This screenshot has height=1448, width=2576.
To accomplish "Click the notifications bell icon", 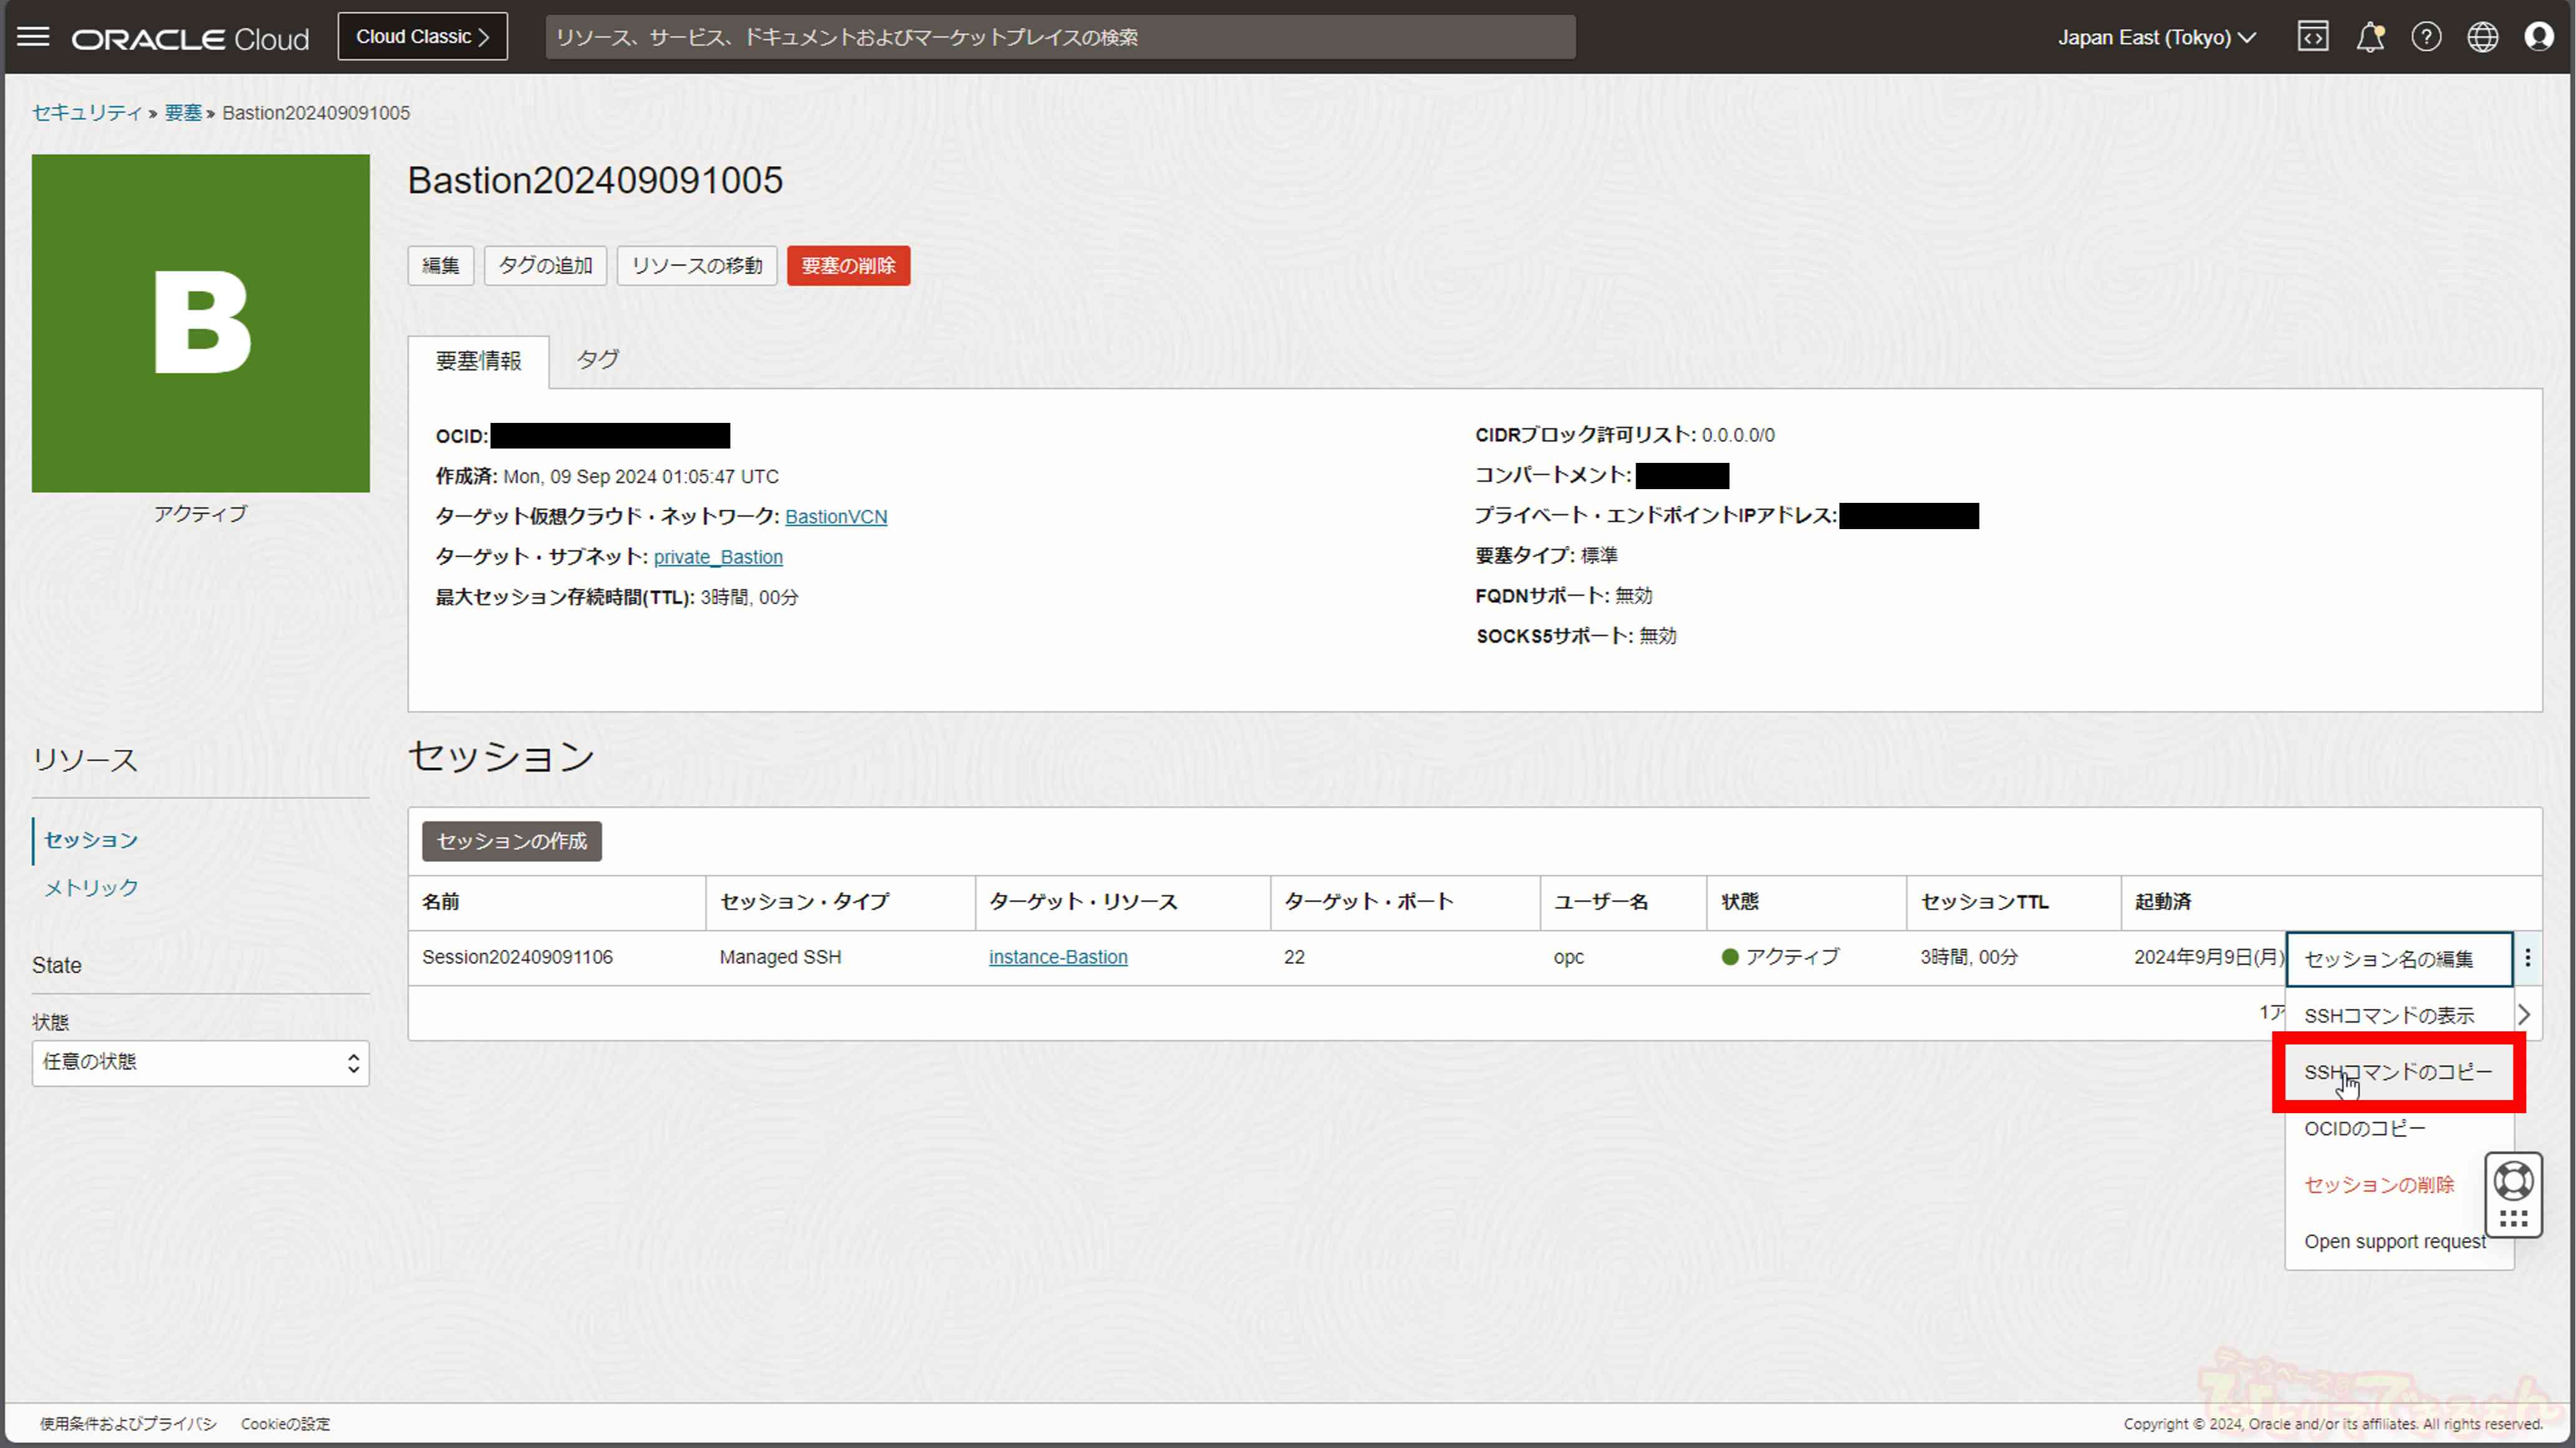I will click(2369, 37).
